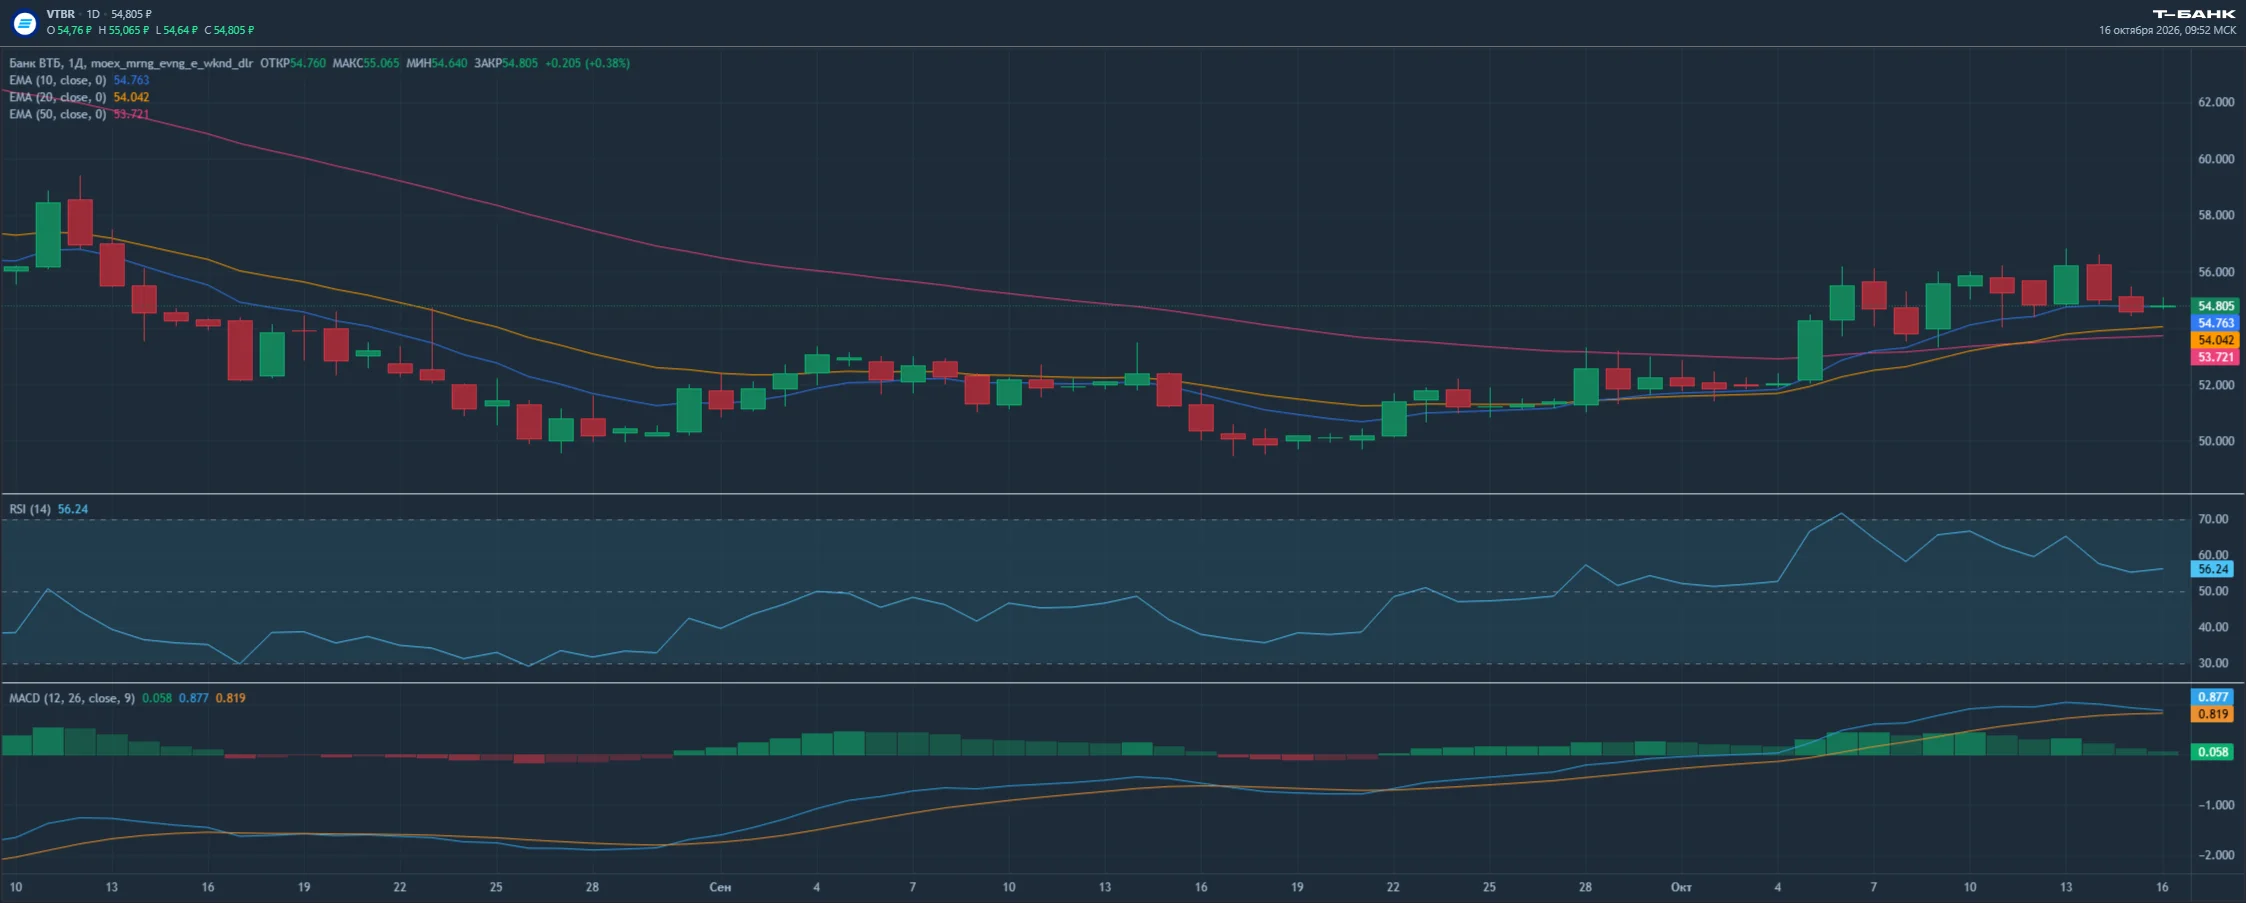
Task: Click the blue 54.763 tag on price axis
Action: [x=2215, y=323]
